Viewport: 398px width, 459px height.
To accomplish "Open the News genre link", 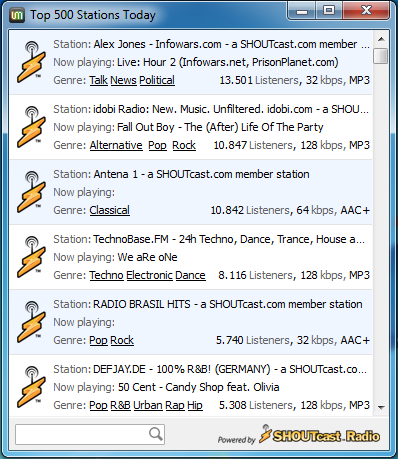I will tap(123, 80).
